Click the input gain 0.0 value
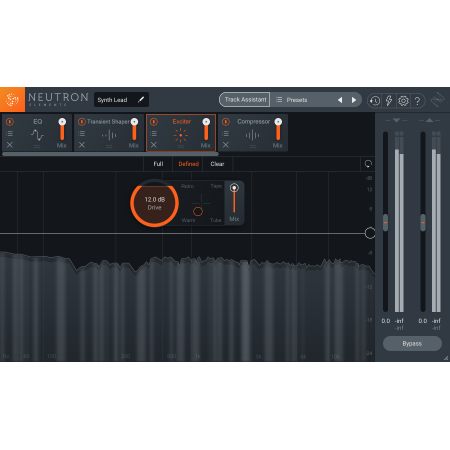 pyautogui.click(x=386, y=321)
